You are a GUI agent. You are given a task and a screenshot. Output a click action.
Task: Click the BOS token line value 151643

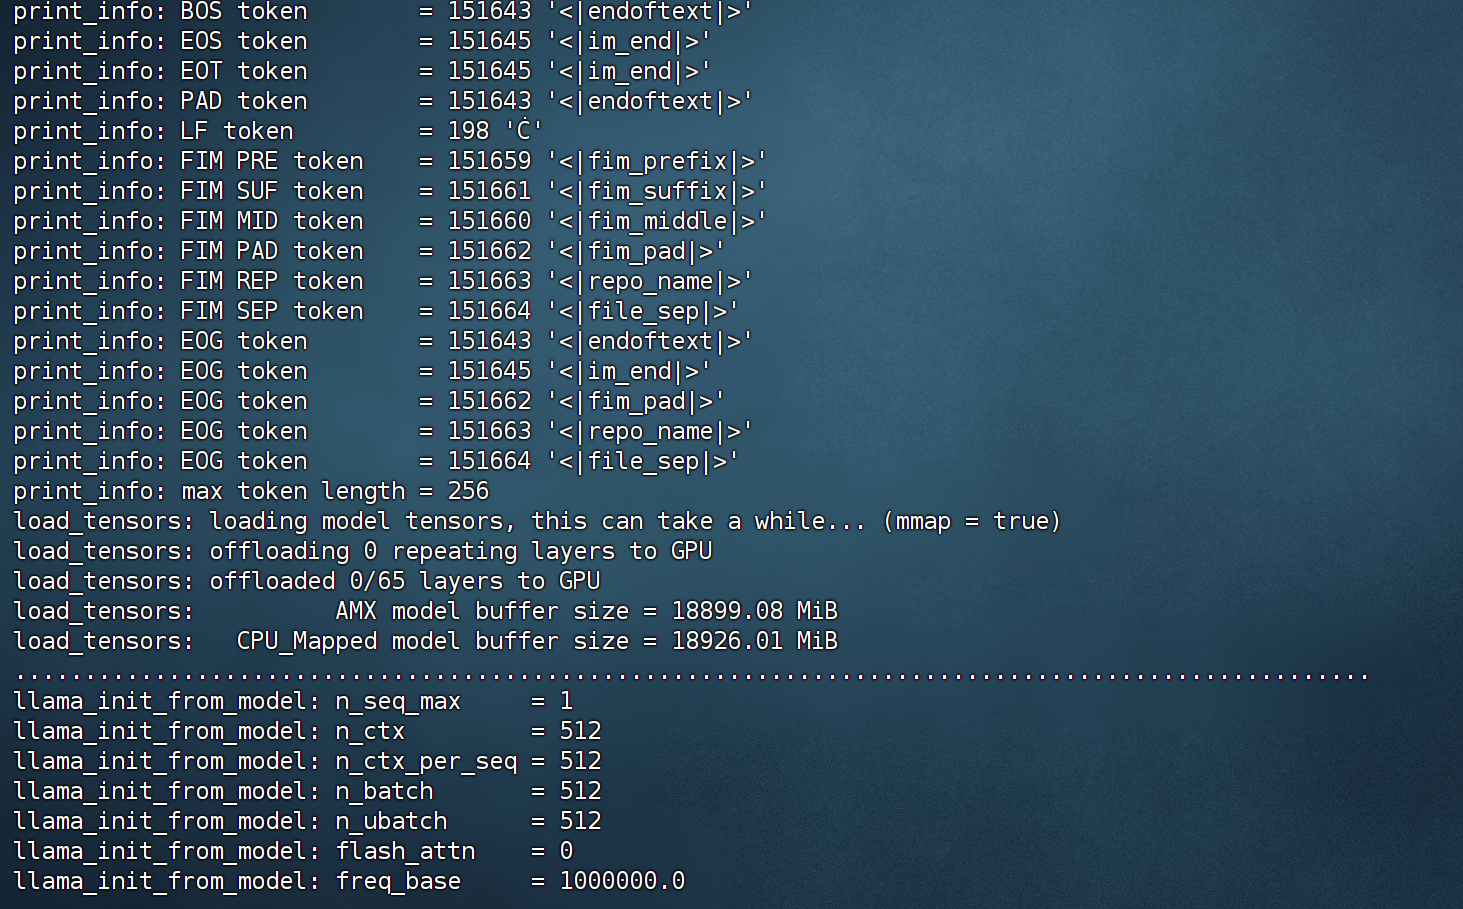489,12
